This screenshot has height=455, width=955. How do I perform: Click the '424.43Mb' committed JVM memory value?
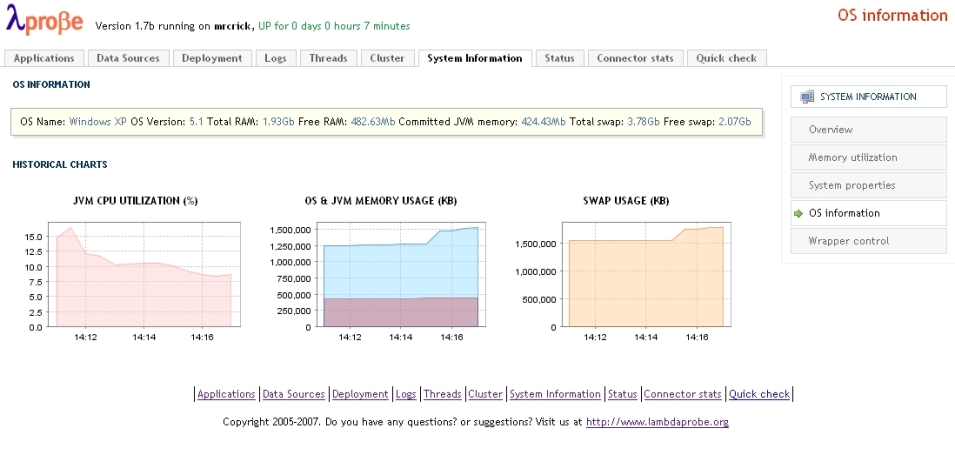543,122
